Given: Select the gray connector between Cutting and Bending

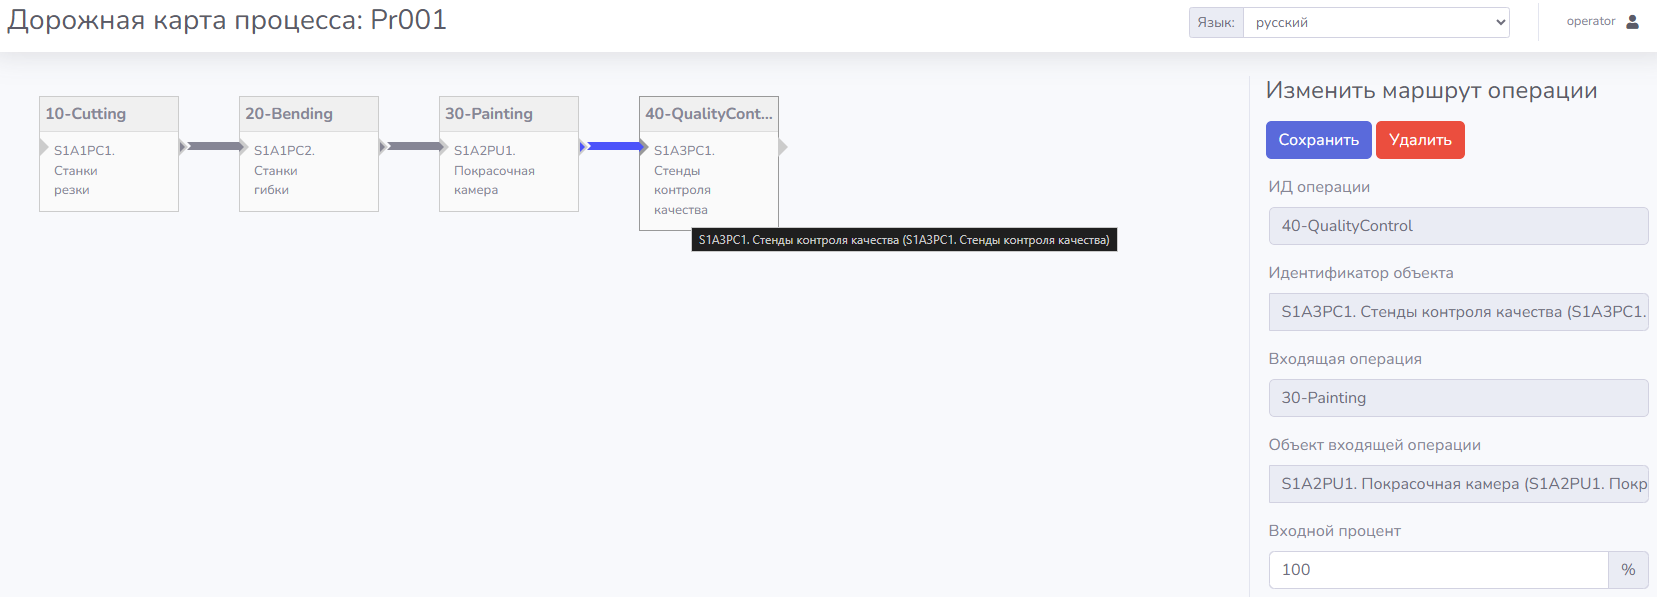Looking at the screenshot, I should 213,146.
